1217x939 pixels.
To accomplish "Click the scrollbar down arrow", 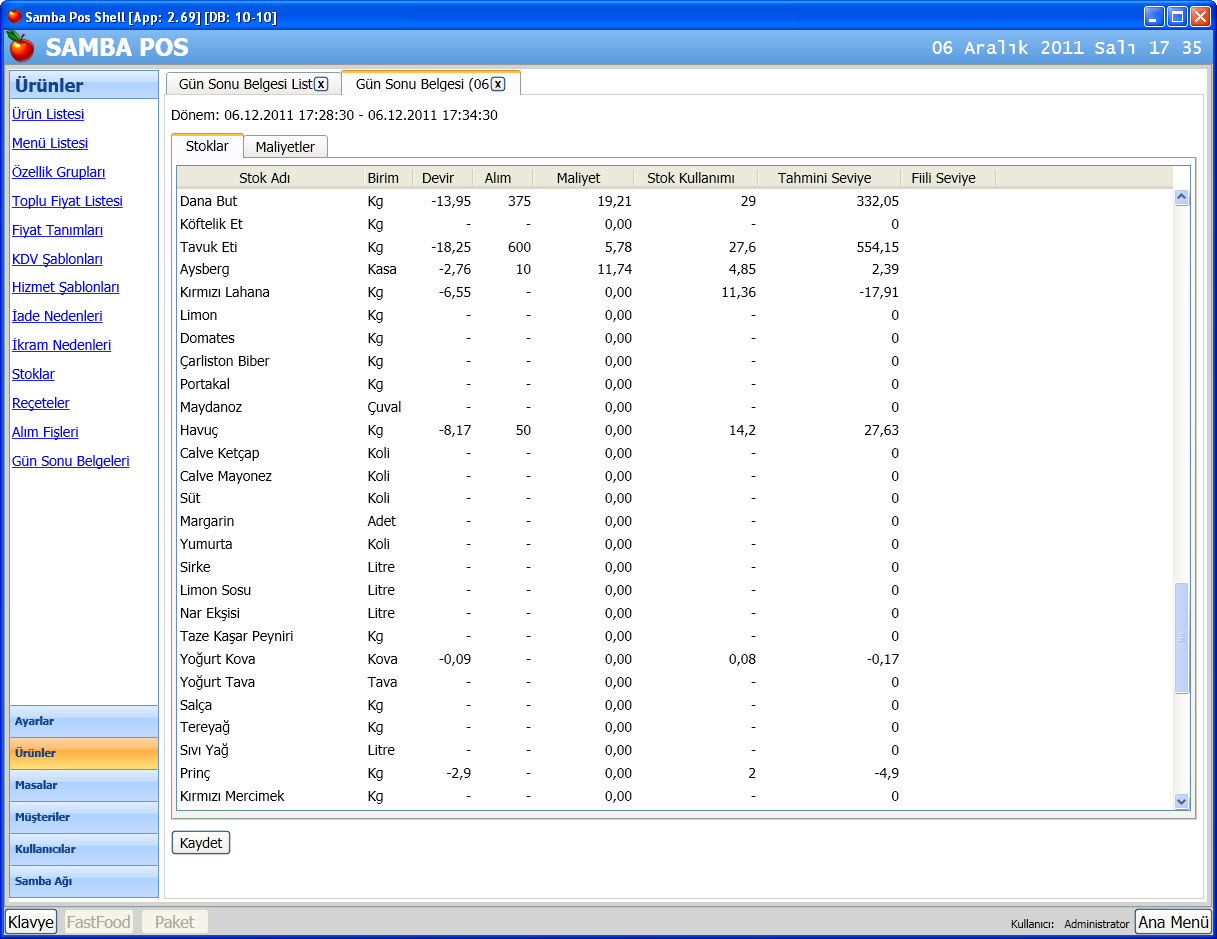I will [x=1181, y=801].
